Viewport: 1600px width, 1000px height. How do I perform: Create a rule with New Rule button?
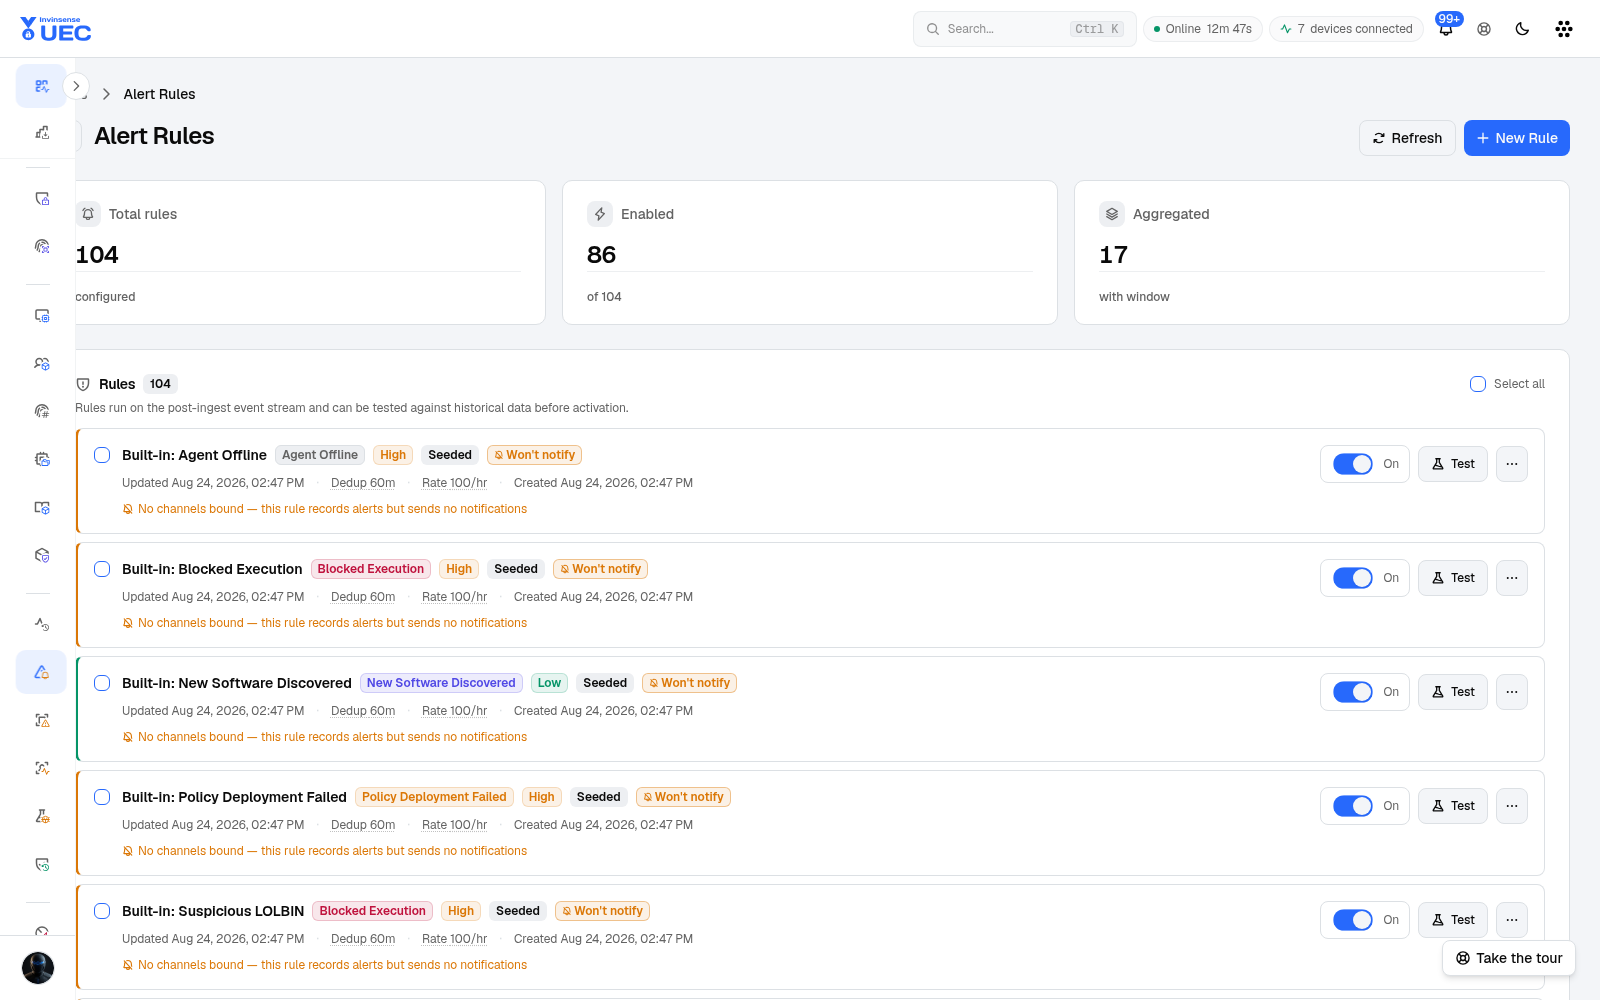tap(1517, 138)
